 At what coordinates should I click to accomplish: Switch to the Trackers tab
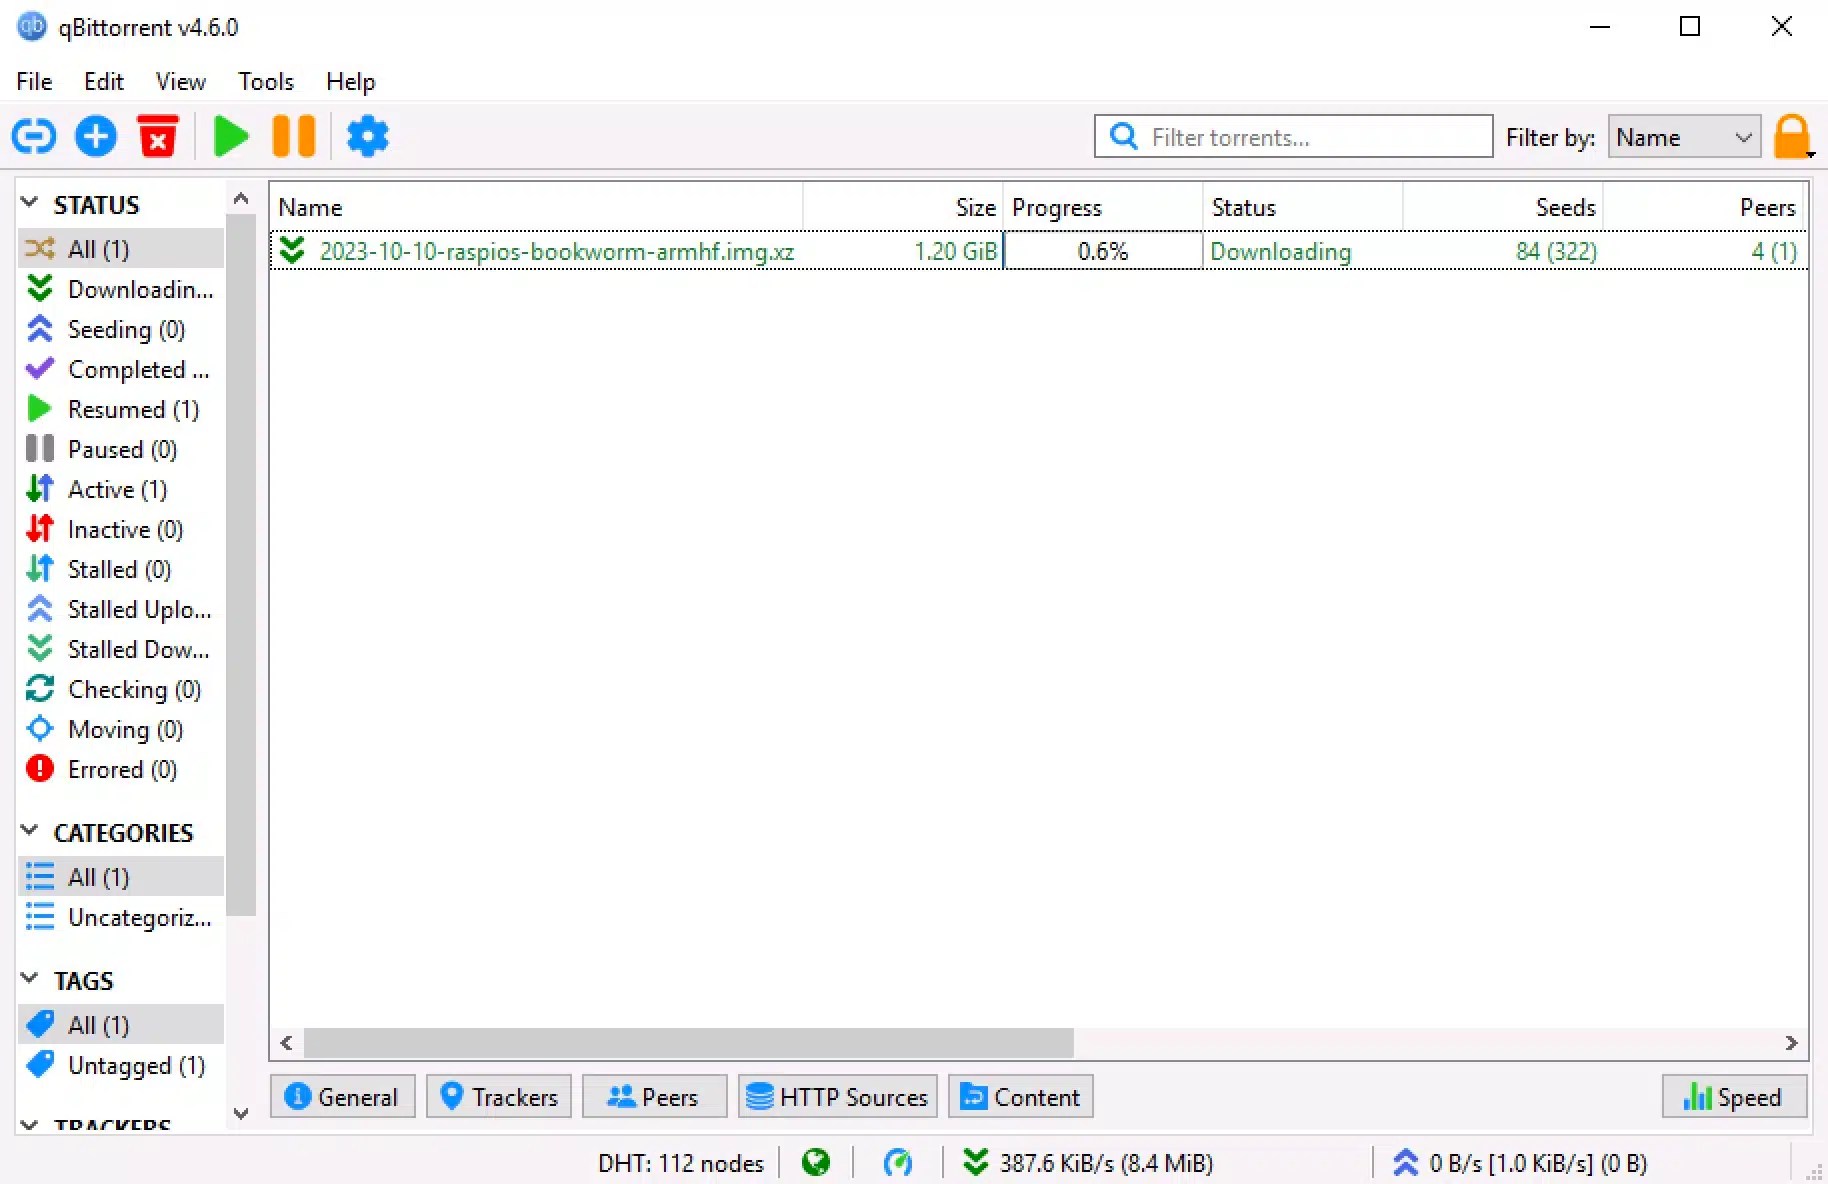tap(498, 1096)
